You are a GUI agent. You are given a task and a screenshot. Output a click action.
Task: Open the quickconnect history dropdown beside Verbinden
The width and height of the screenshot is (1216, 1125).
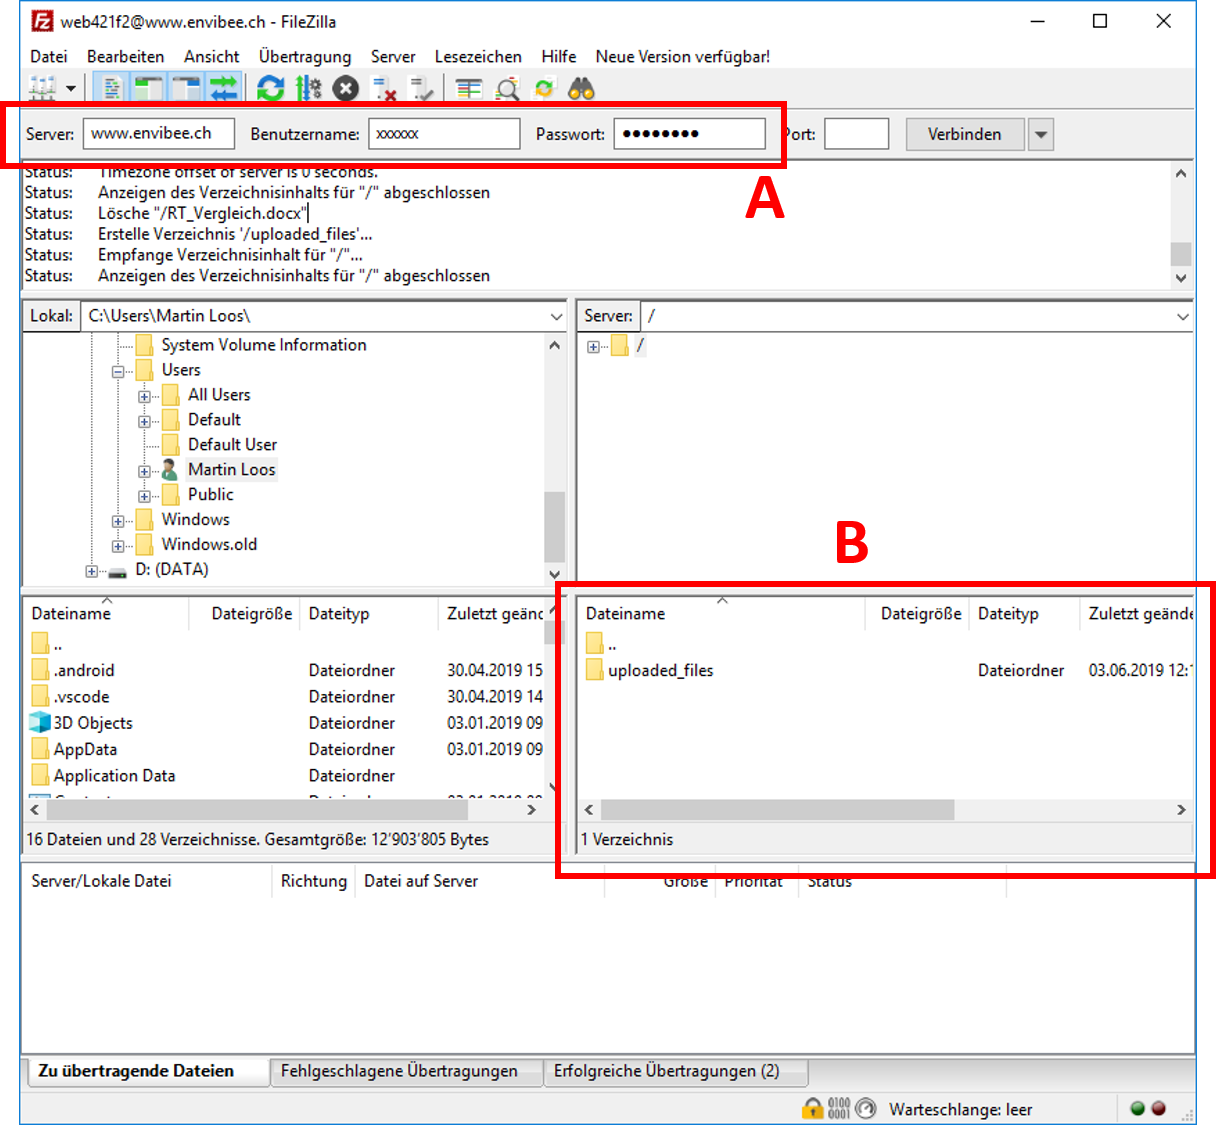click(1041, 134)
